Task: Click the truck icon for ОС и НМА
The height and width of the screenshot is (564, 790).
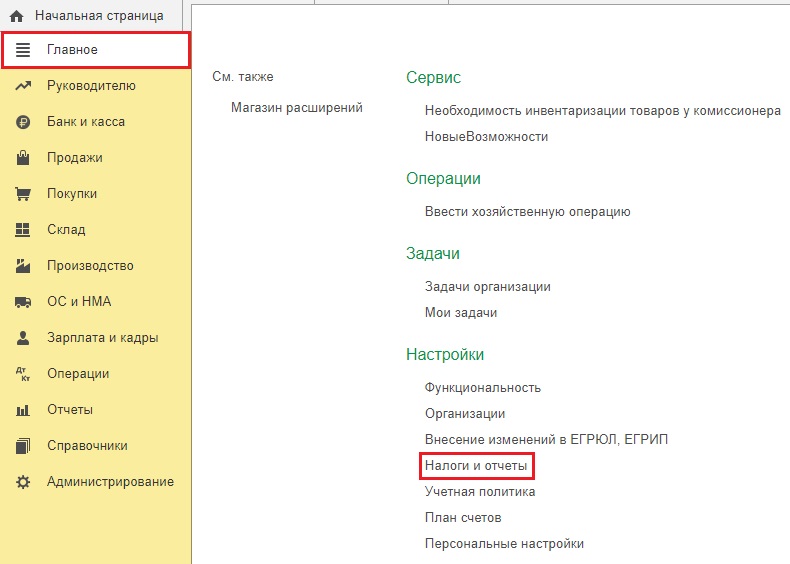Action: pos(23,302)
